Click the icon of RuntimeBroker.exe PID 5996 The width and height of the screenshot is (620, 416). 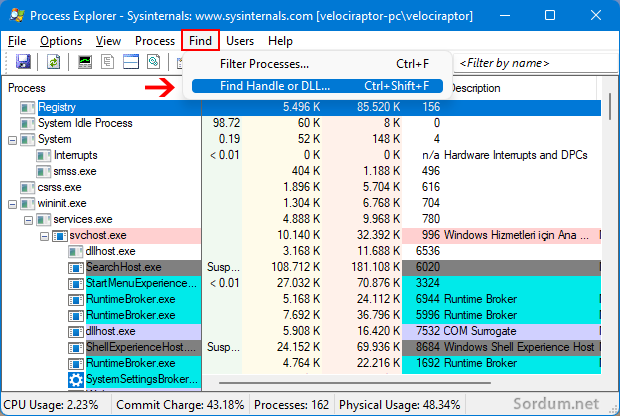click(x=76, y=316)
